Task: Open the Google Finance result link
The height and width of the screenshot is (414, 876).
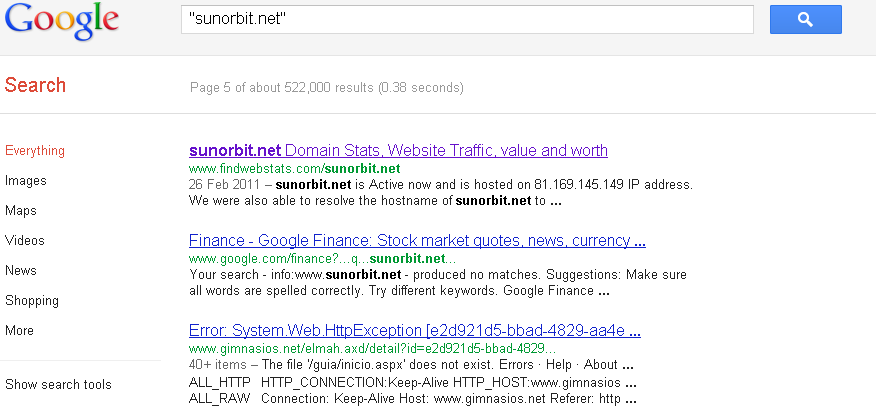Action: (x=417, y=240)
